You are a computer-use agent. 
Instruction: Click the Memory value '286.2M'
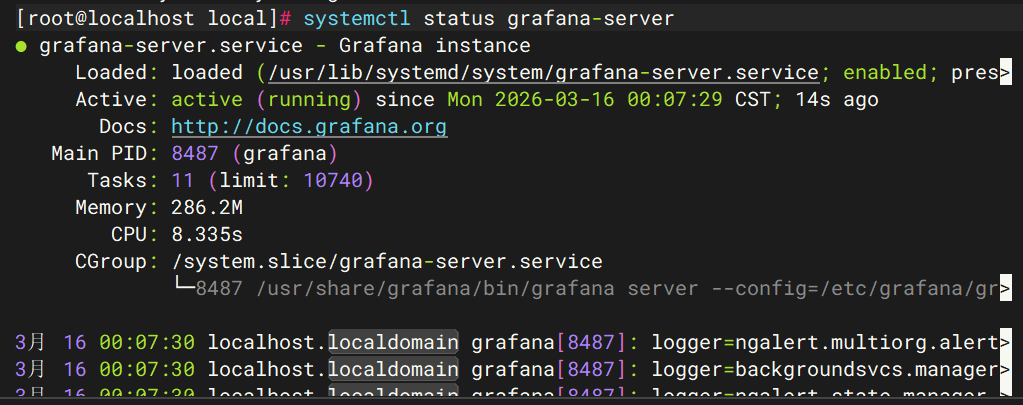click(207, 208)
